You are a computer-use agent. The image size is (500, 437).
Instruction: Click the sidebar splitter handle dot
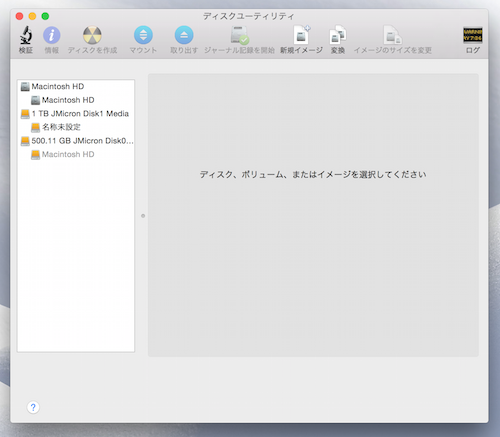tap(143, 216)
